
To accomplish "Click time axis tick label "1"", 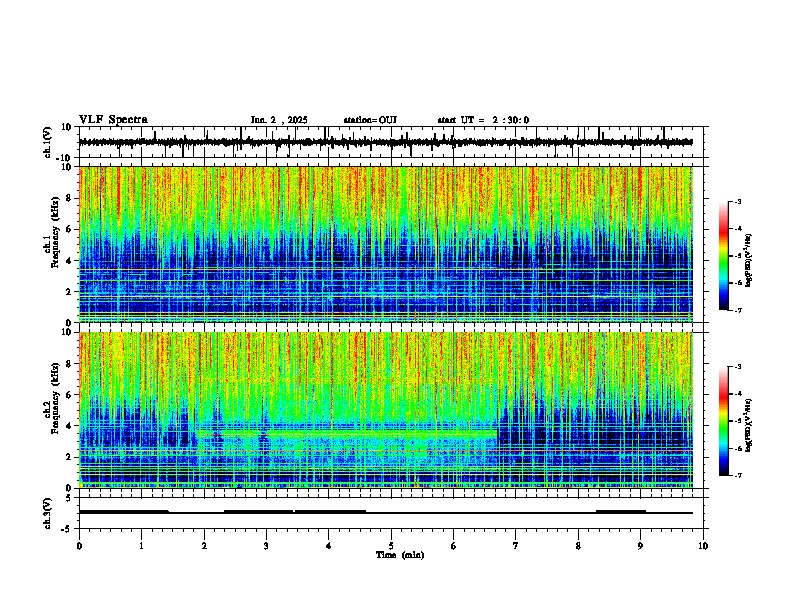I will [141, 546].
